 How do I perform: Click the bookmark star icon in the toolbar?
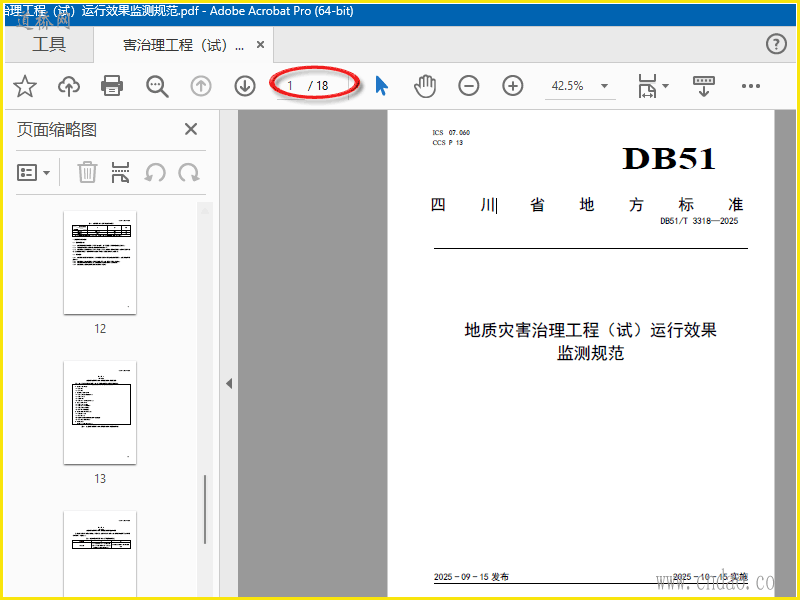(x=24, y=86)
